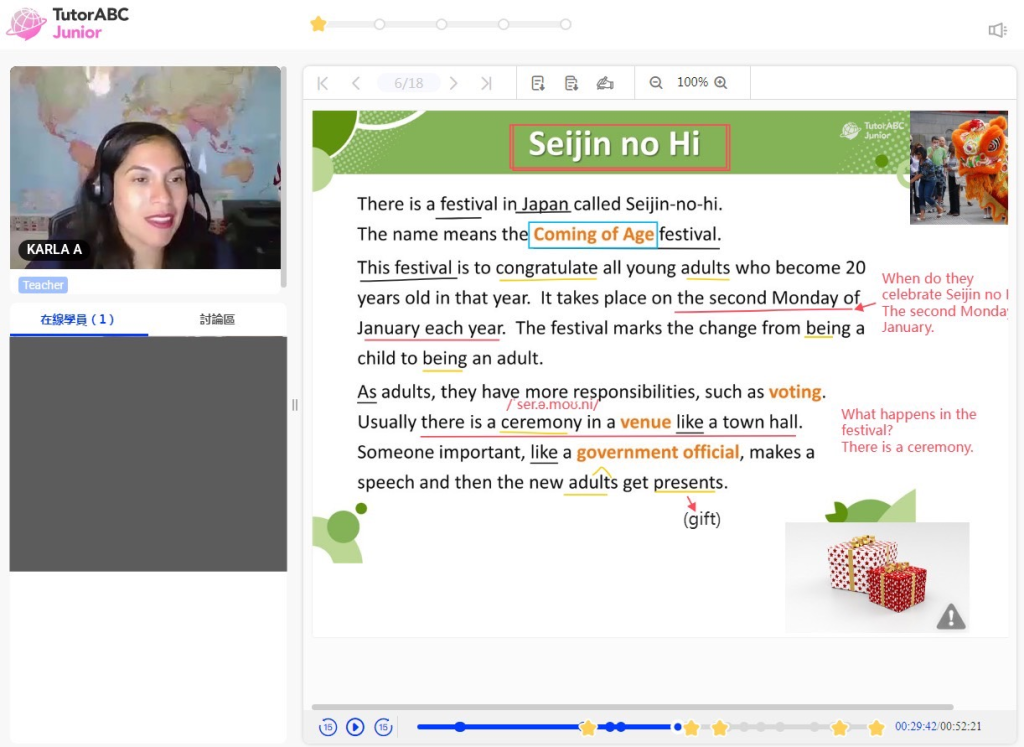
Task: Click the warning triangle on gift image
Action: pos(950,617)
